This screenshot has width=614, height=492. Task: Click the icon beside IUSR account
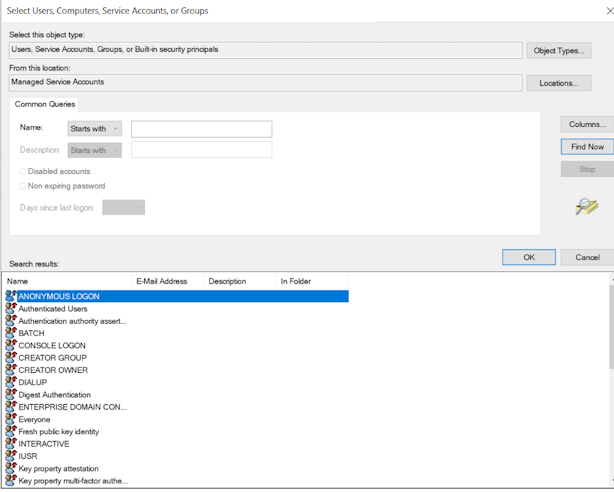[x=11, y=456]
